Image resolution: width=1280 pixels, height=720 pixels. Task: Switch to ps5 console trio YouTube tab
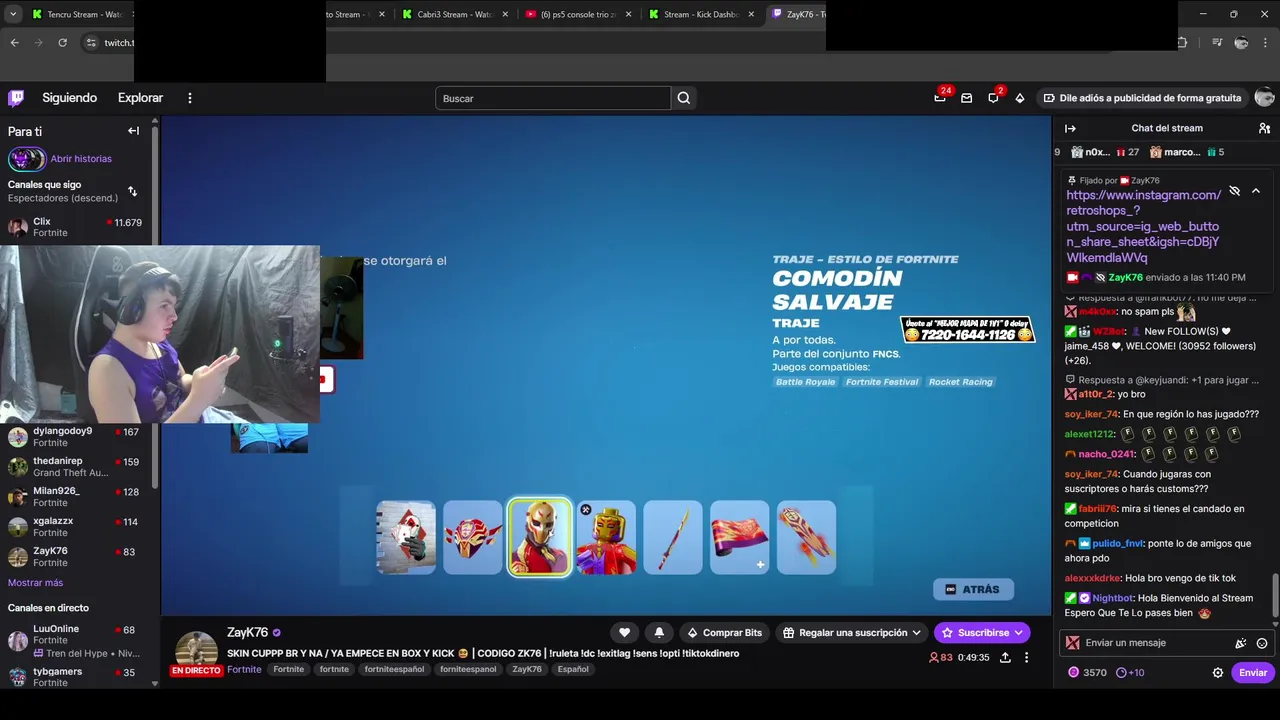(579, 14)
